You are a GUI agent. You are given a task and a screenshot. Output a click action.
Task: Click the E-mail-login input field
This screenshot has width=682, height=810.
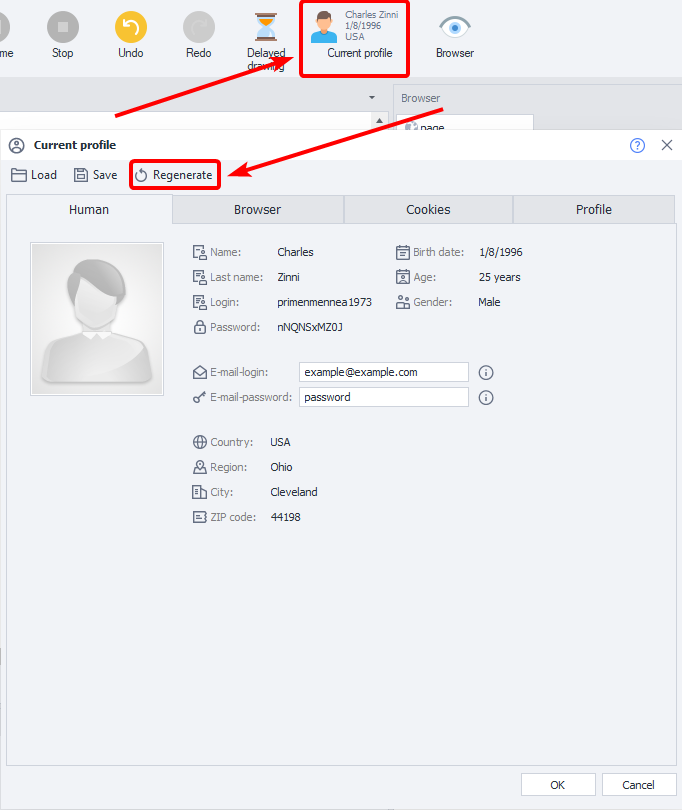pyautogui.click(x=383, y=372)
